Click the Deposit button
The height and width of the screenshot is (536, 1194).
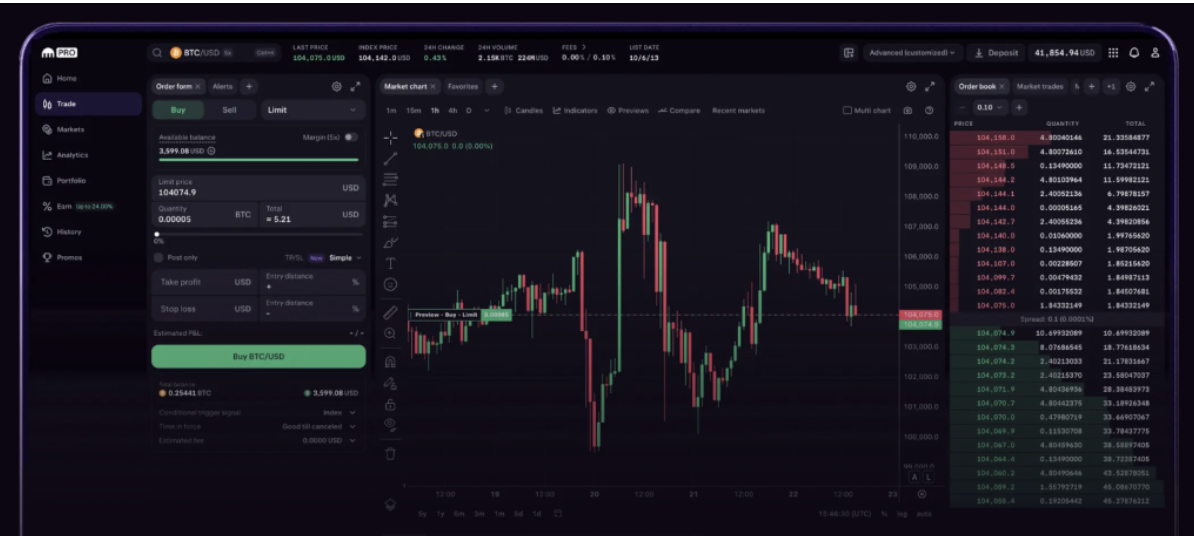tap(997, 53)
